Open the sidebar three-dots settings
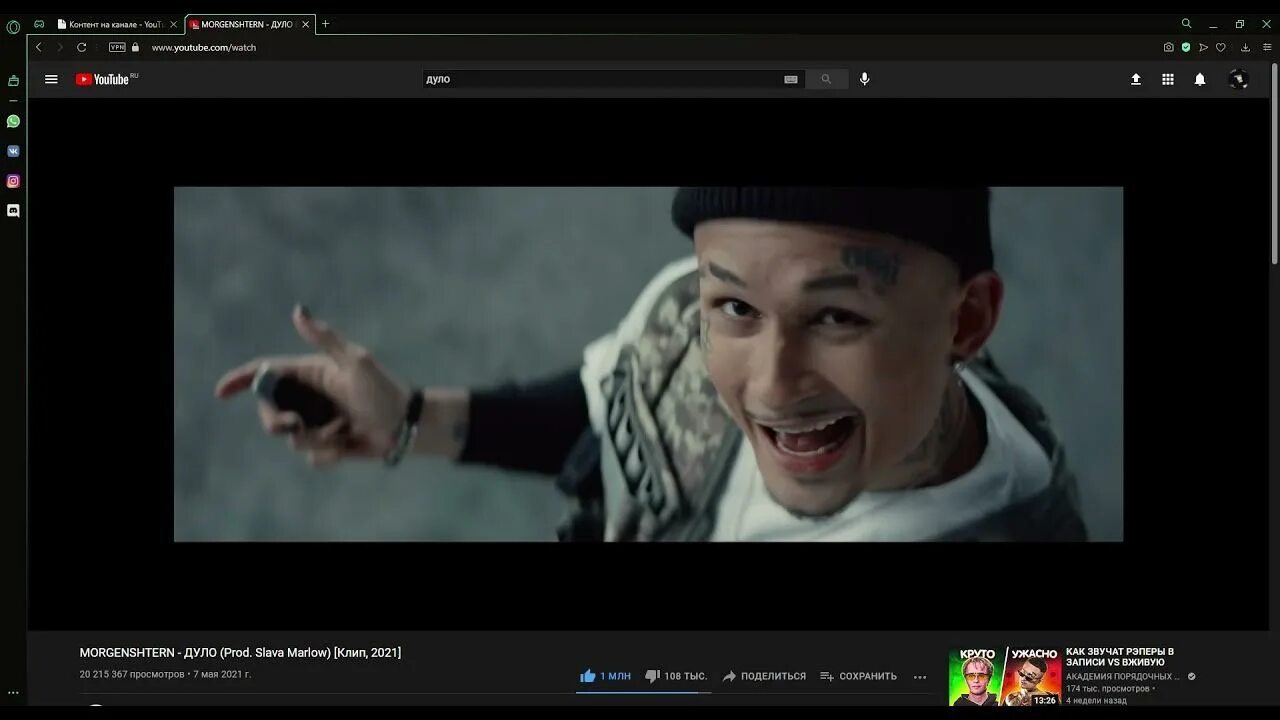 (13, 692)
